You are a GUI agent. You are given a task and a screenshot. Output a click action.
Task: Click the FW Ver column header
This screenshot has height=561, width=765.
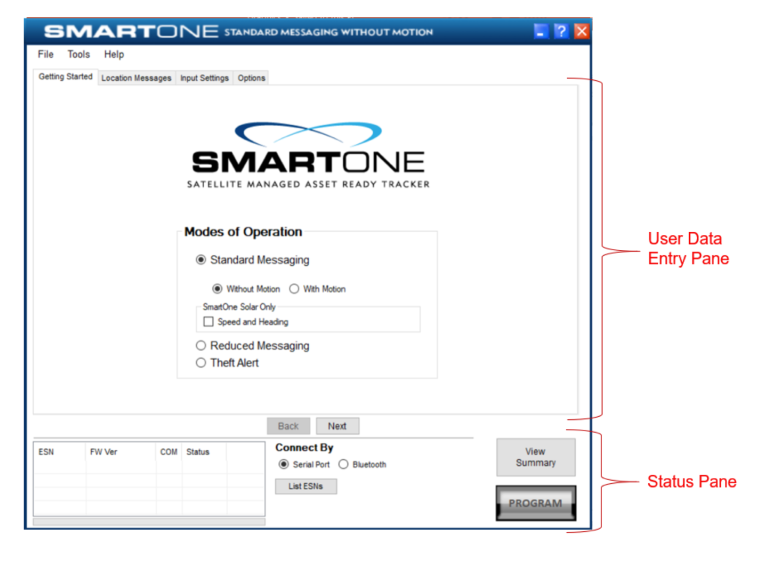tap(121, 452)
